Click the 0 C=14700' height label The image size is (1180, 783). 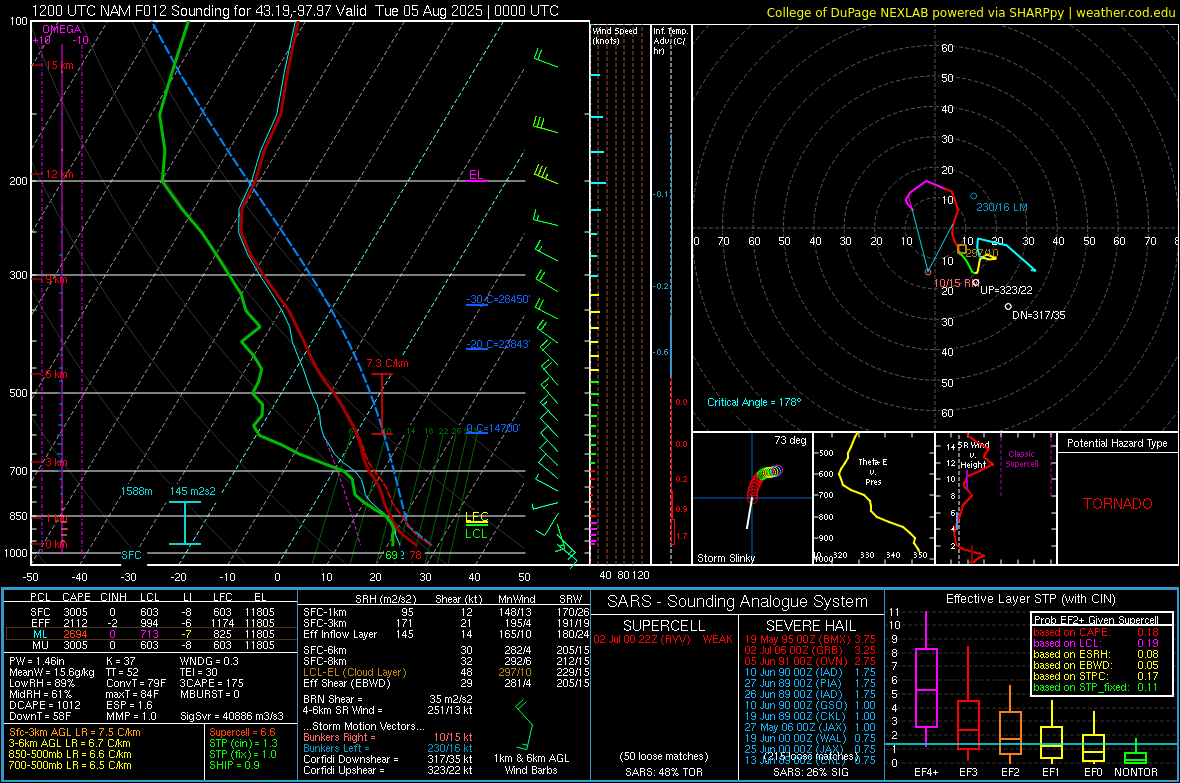pos(493,428)
